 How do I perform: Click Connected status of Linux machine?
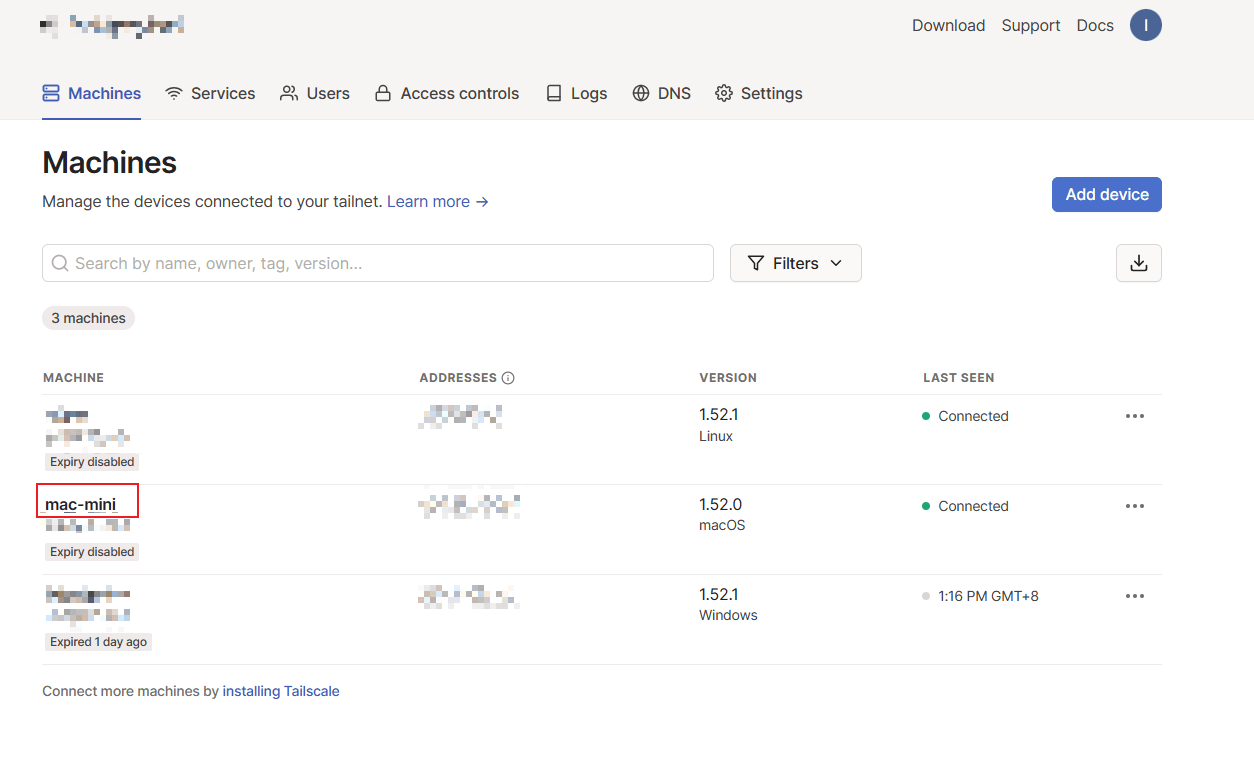(965, 416)
